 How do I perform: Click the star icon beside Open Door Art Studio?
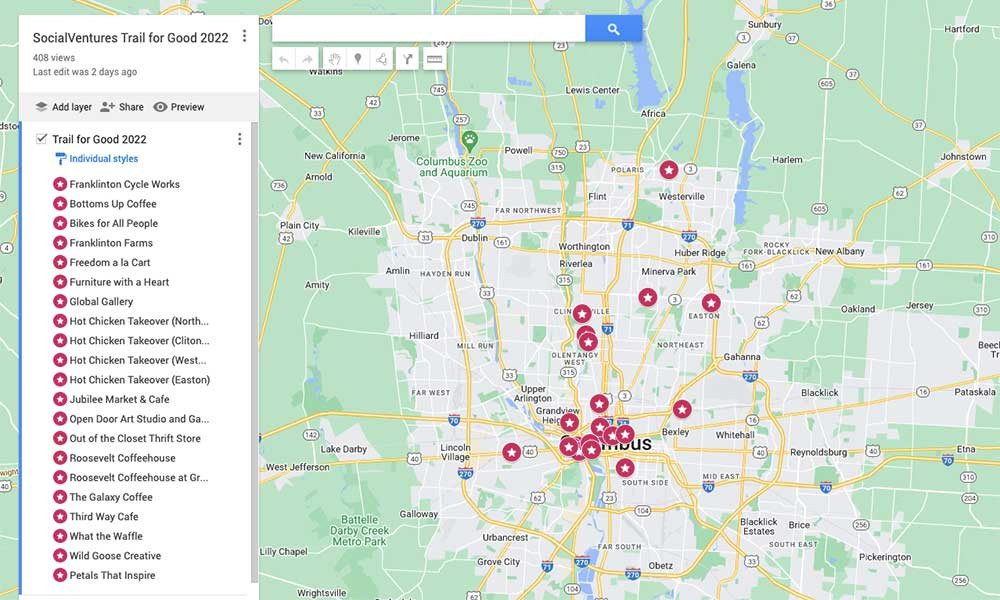[60, 419]
